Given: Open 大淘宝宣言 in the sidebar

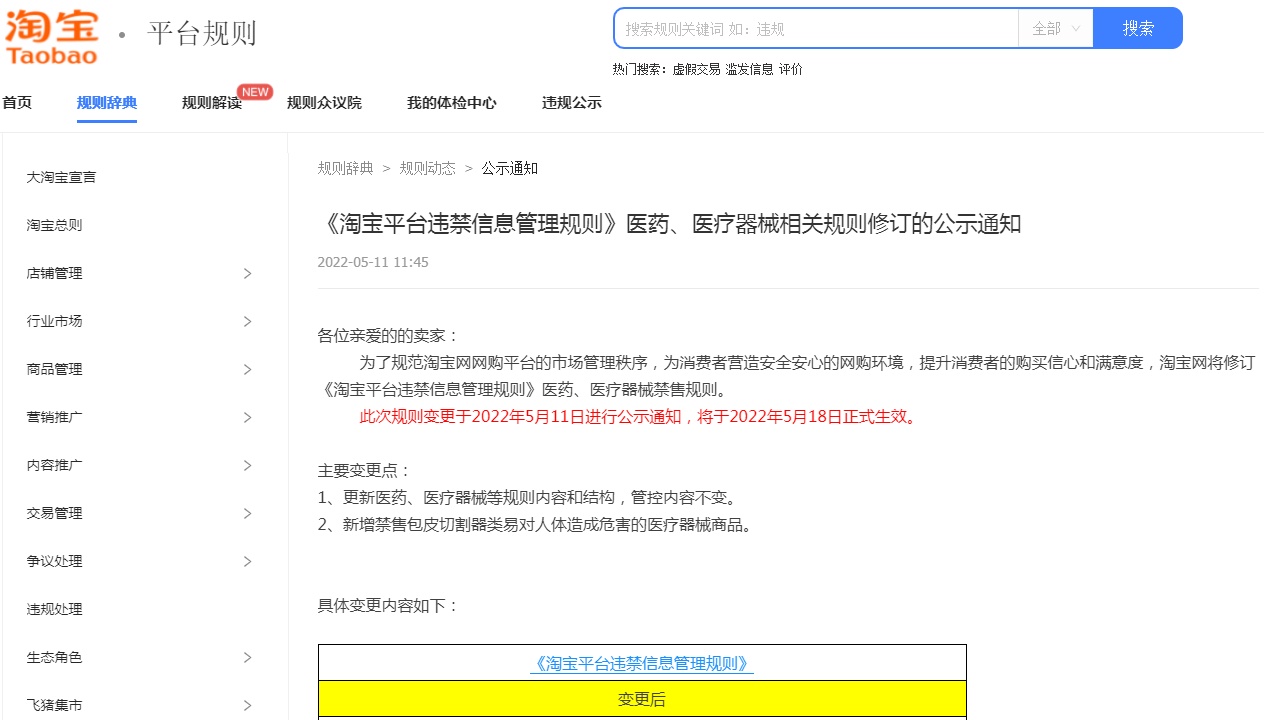Looking at the screenshot, I should 62,177.
